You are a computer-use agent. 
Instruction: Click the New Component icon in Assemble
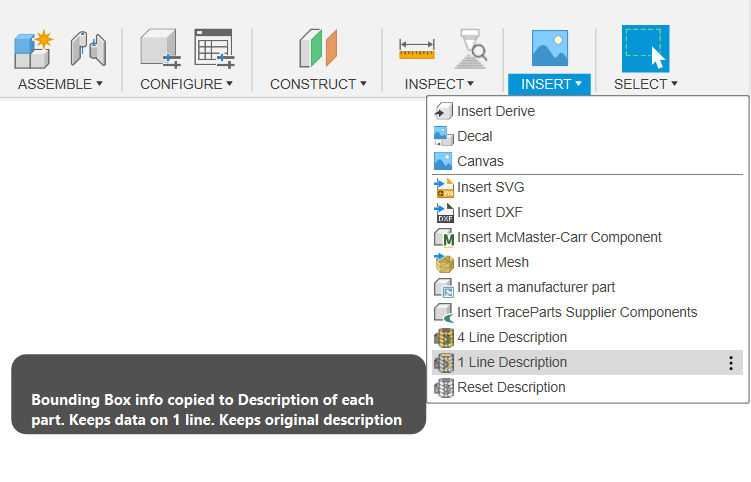(33, 48)
